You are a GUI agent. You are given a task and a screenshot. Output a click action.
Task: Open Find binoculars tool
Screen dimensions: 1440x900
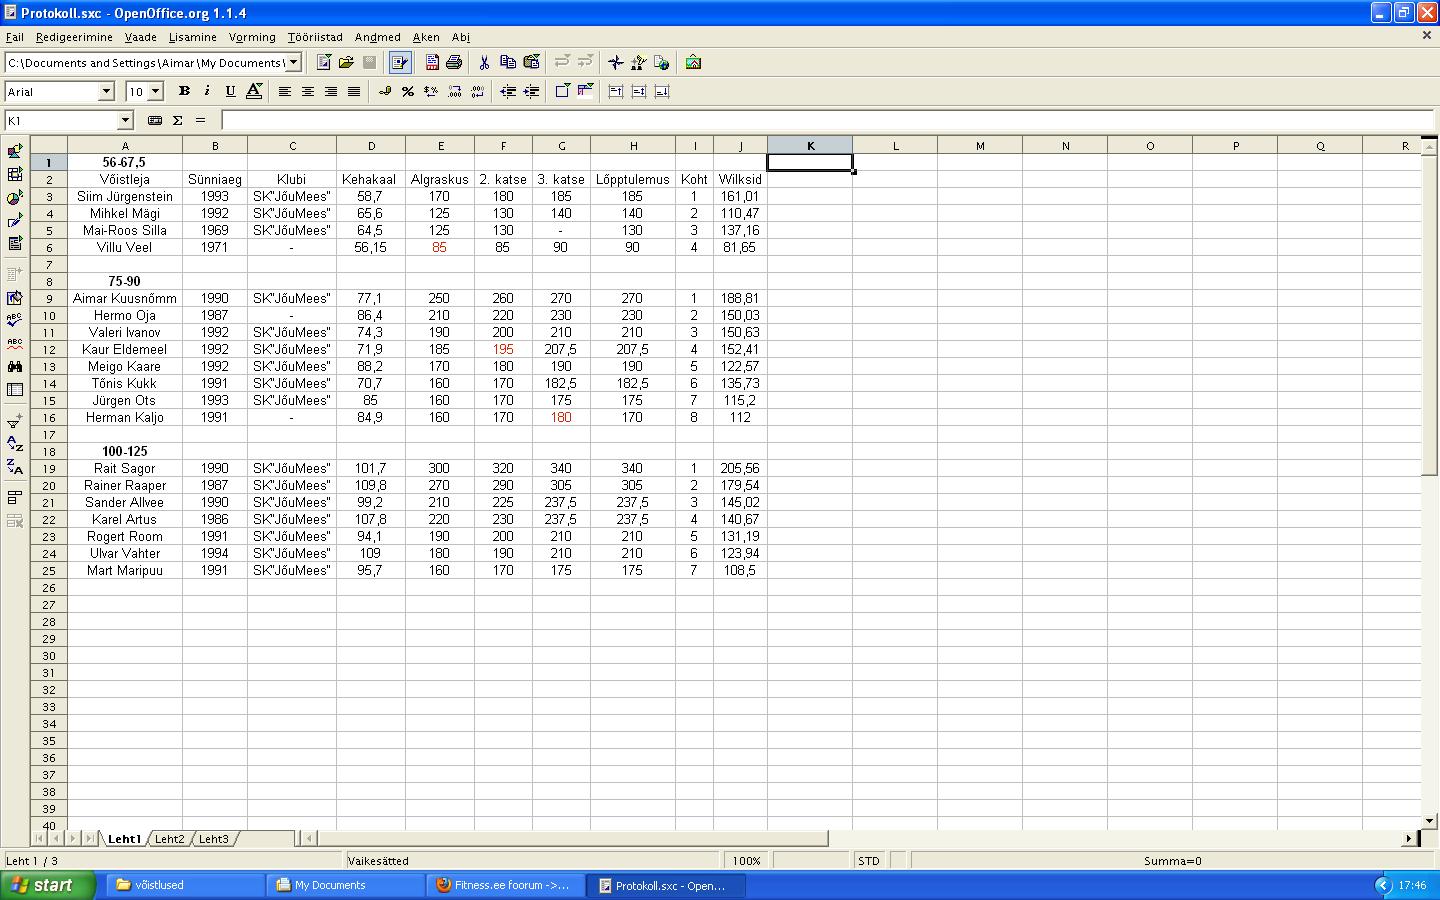[15, 367]
